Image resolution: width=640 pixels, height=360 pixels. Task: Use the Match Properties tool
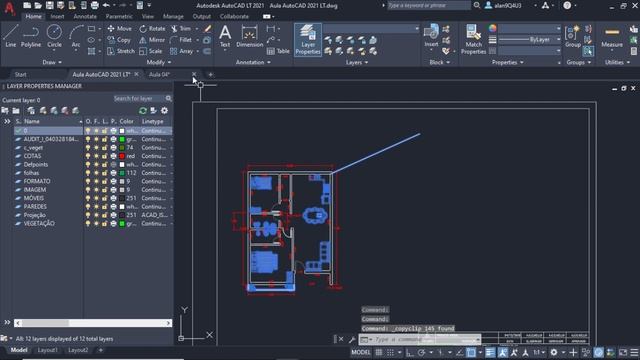pyautogui.click(x=473, y=40)
